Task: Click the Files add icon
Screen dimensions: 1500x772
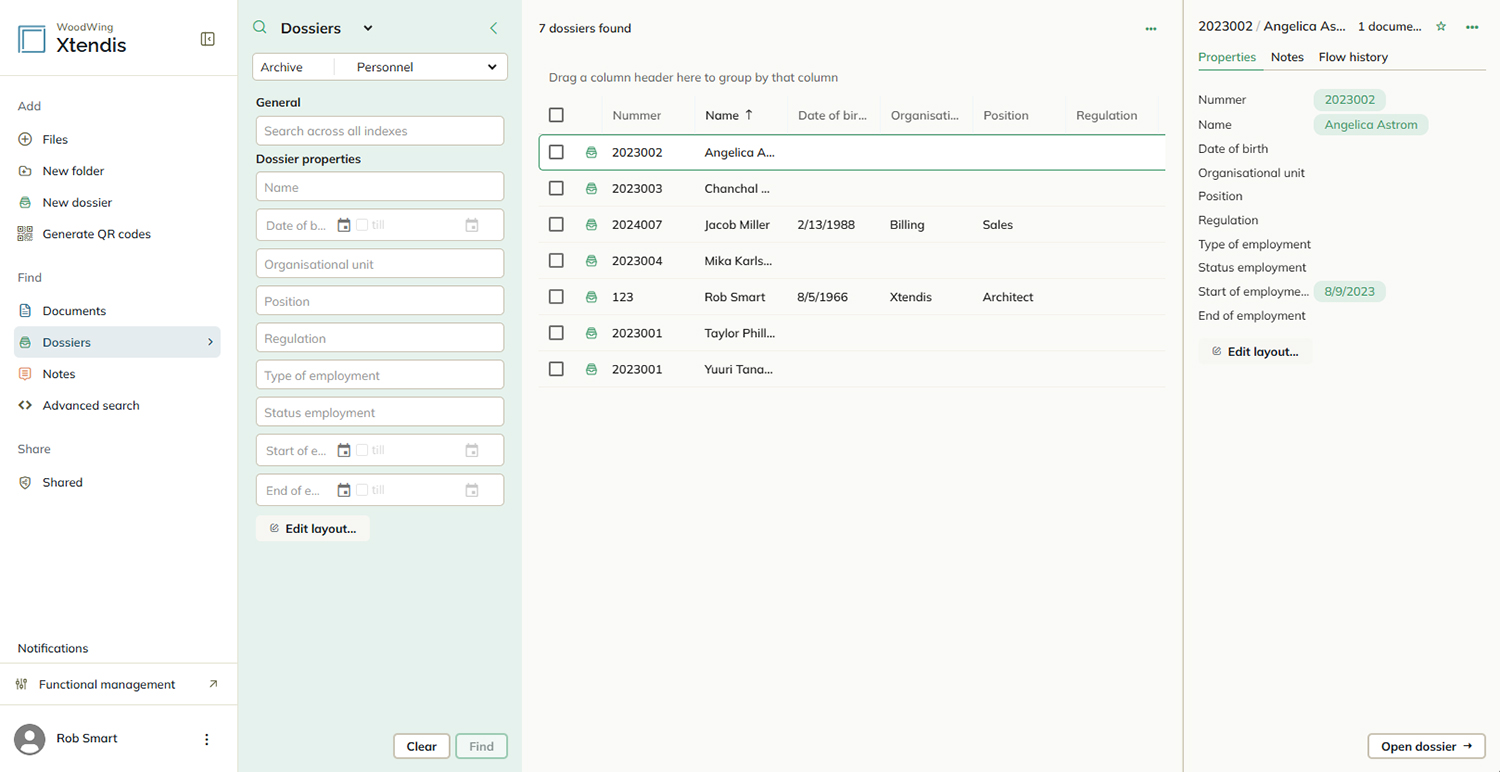Action: coord(26,139)
